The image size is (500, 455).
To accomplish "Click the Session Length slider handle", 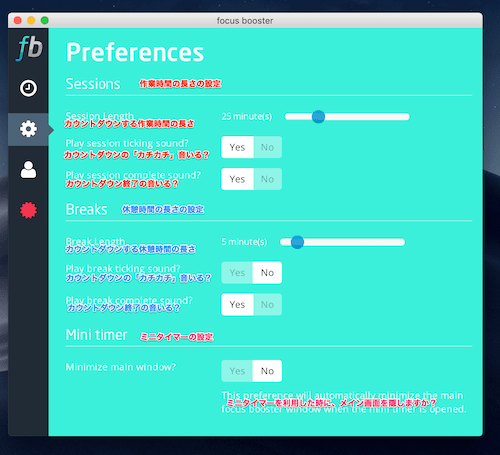I will 318,117.
